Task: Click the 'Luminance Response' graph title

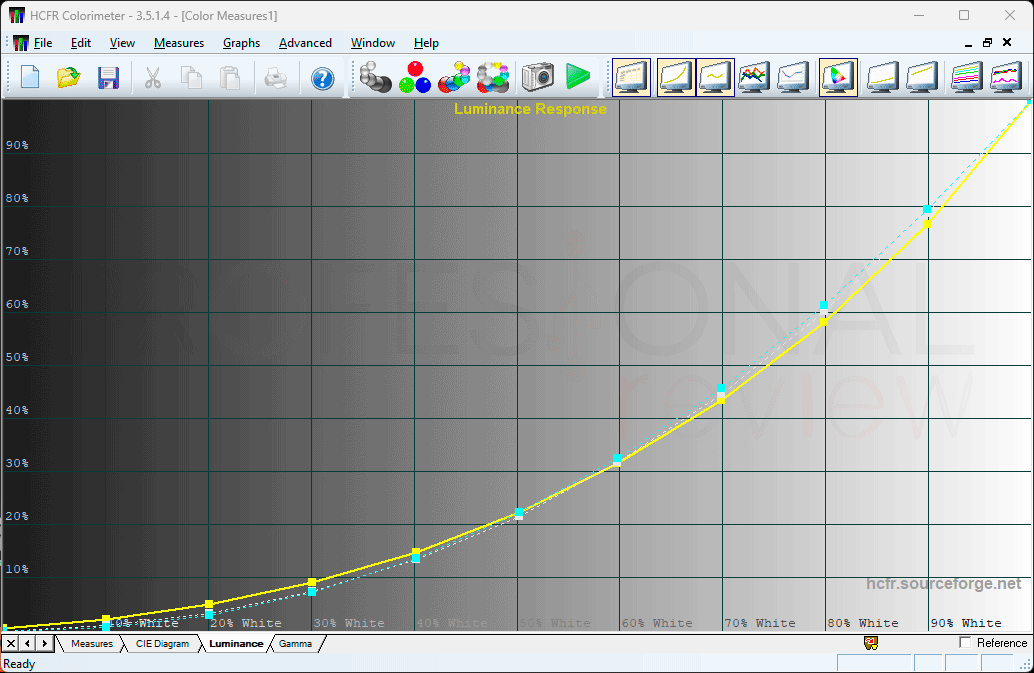Action: [530, 109]
